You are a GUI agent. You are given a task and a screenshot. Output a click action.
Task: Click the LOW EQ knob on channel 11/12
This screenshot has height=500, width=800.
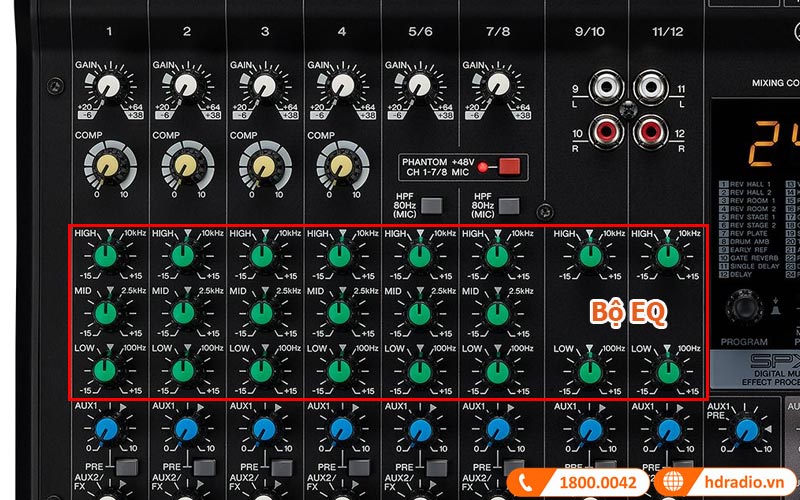tap(668, 371)
